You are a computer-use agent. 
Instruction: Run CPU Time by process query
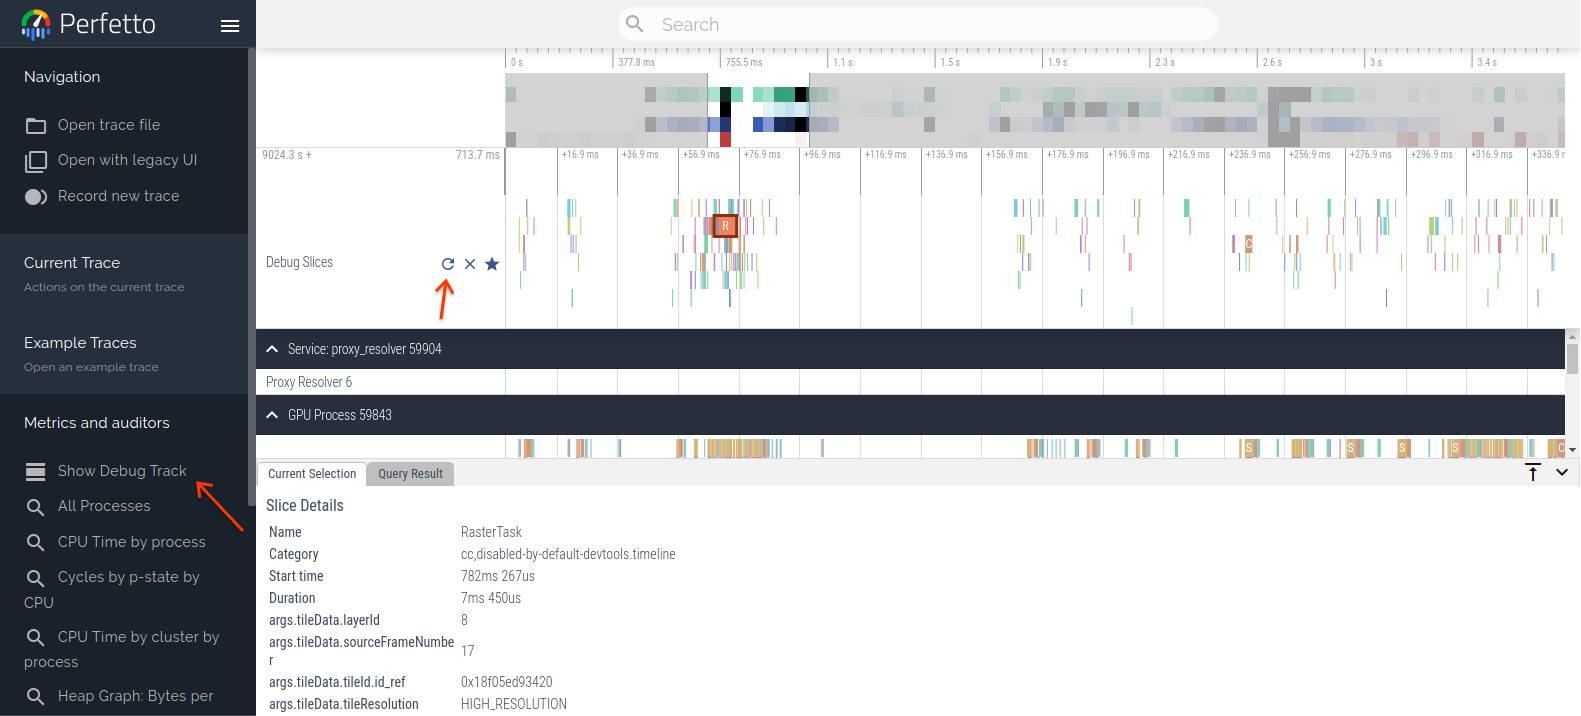(x=131, y=542)
